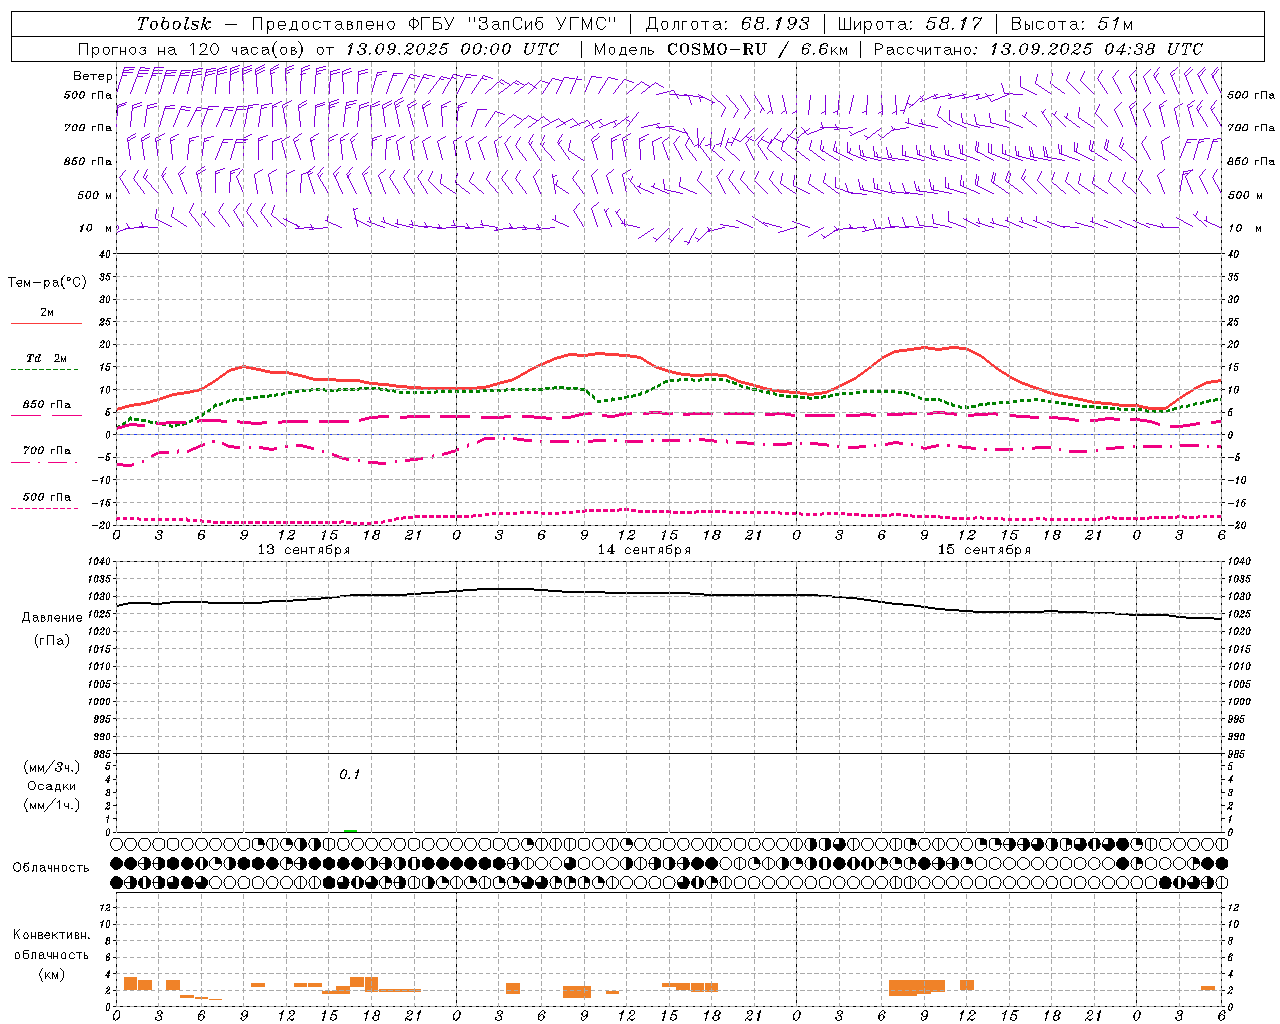Click the date label 13 сентября
Image resolution: width=1280 pixels, height=1024 pixels.
[304, 550]
